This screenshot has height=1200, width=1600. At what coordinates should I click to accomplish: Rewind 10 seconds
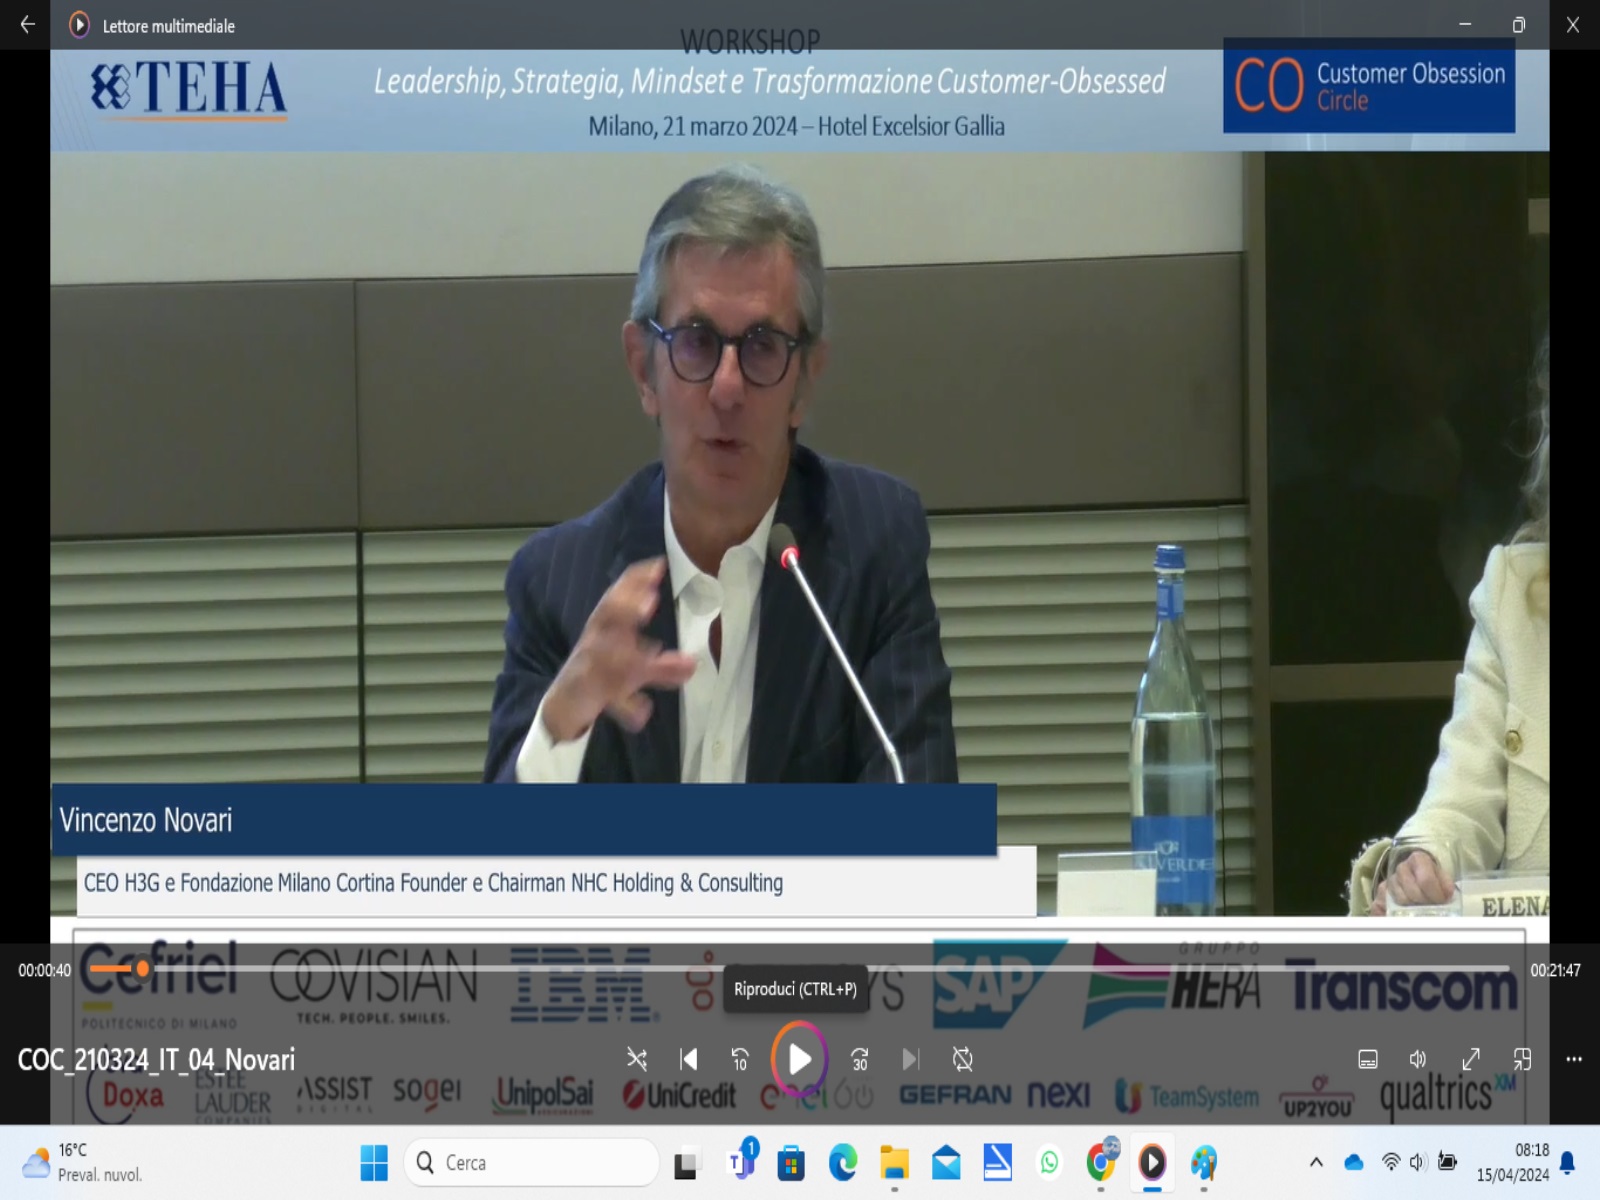coord(740,1059)
